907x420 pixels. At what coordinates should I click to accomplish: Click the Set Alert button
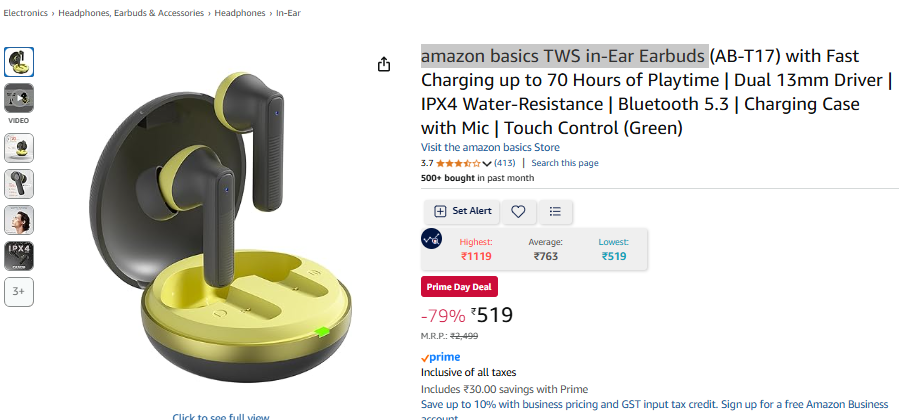pyautogui.click(x=462, y=211)
